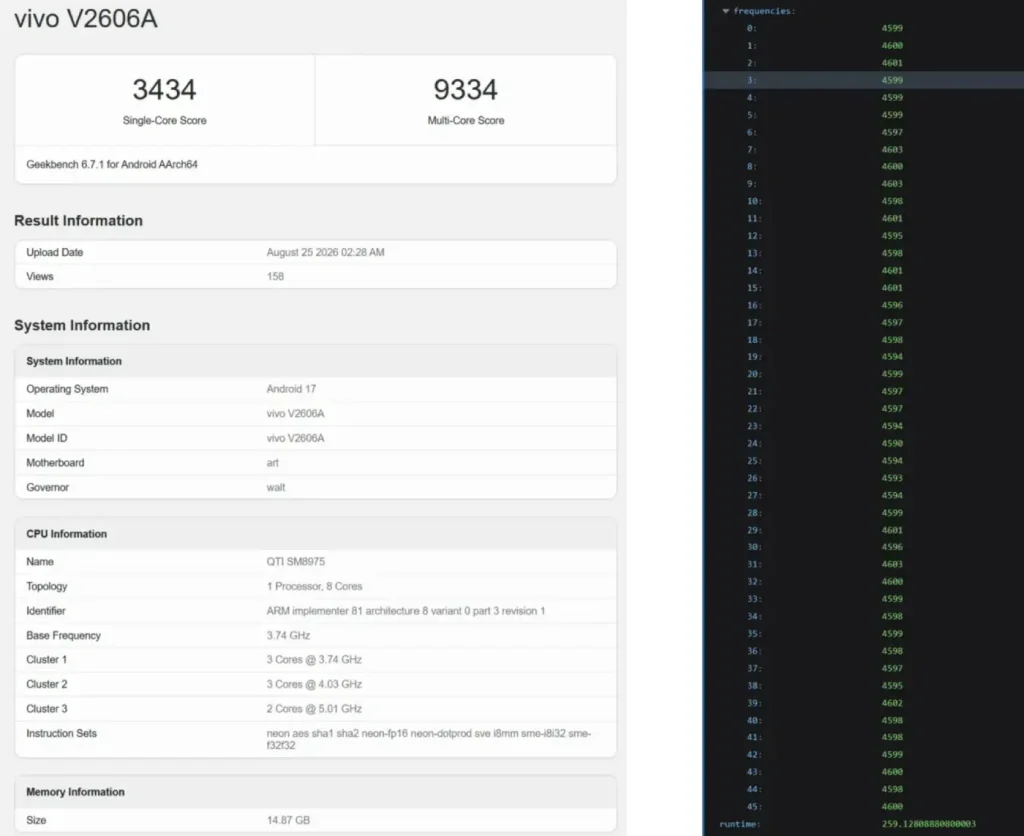
Task: Click the Upload Date label
Action: [54, 252]
